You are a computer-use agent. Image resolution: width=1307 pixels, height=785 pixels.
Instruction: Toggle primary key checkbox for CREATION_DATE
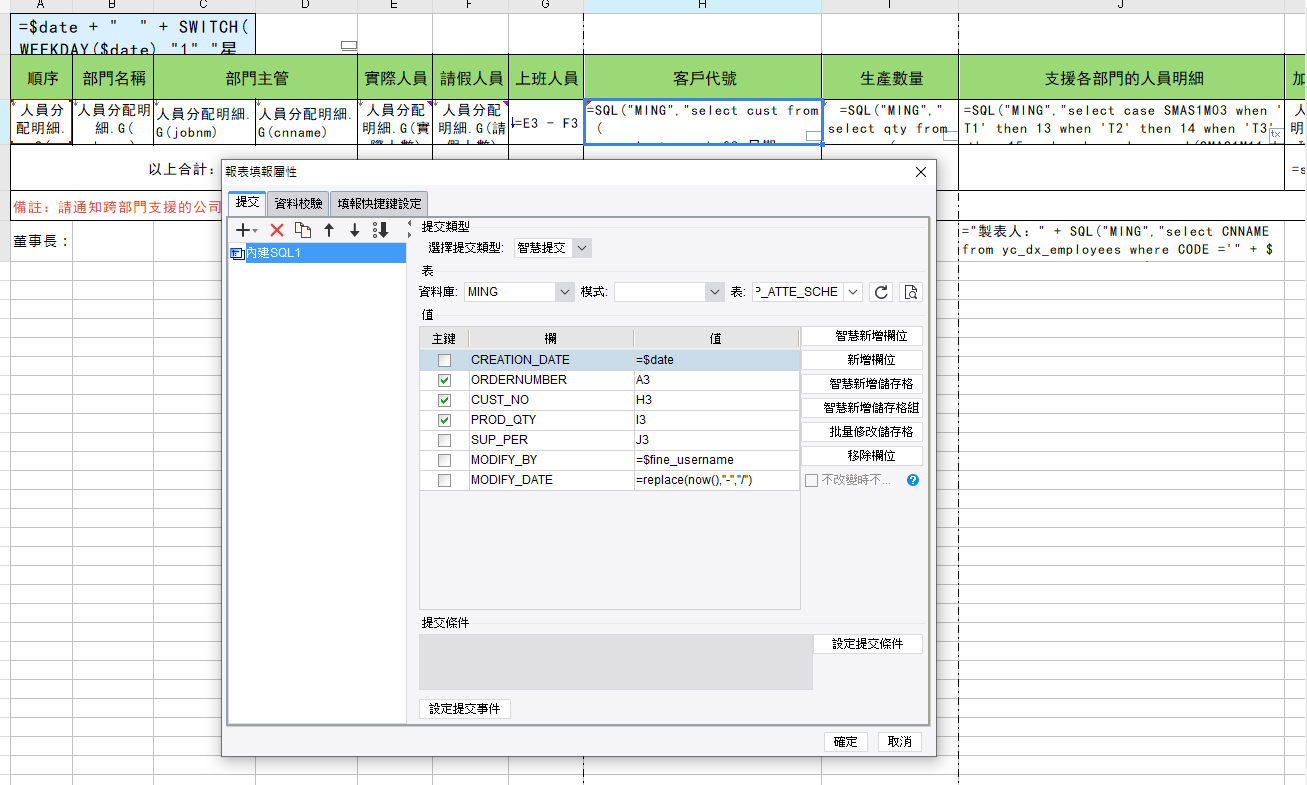[444, 360]
